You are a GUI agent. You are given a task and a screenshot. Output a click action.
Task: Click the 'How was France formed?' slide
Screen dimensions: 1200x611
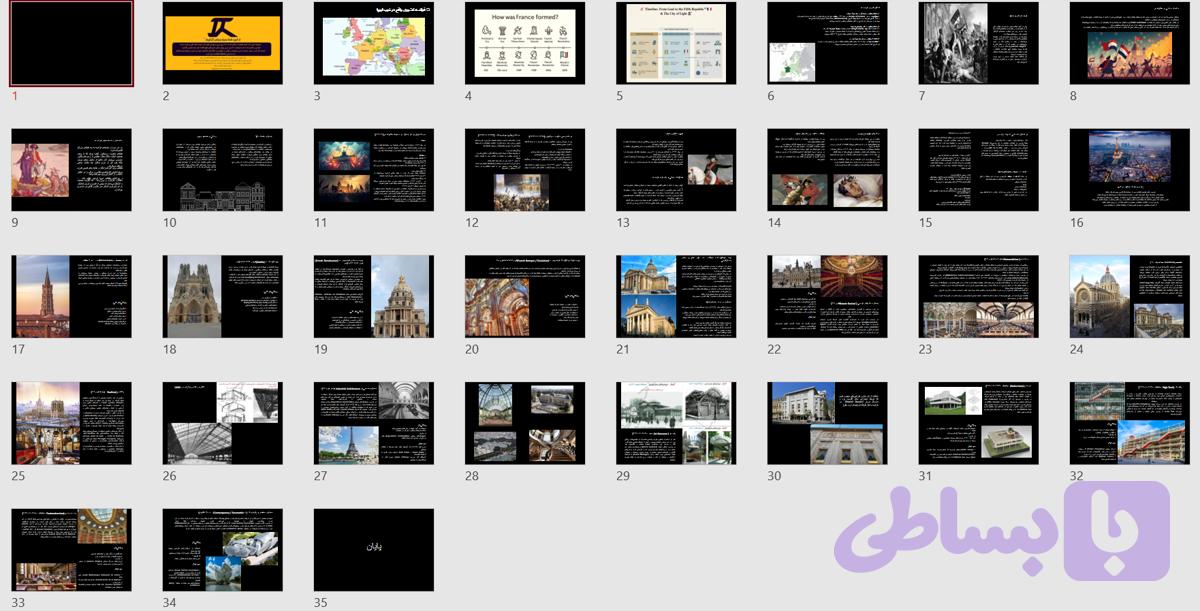525,43
